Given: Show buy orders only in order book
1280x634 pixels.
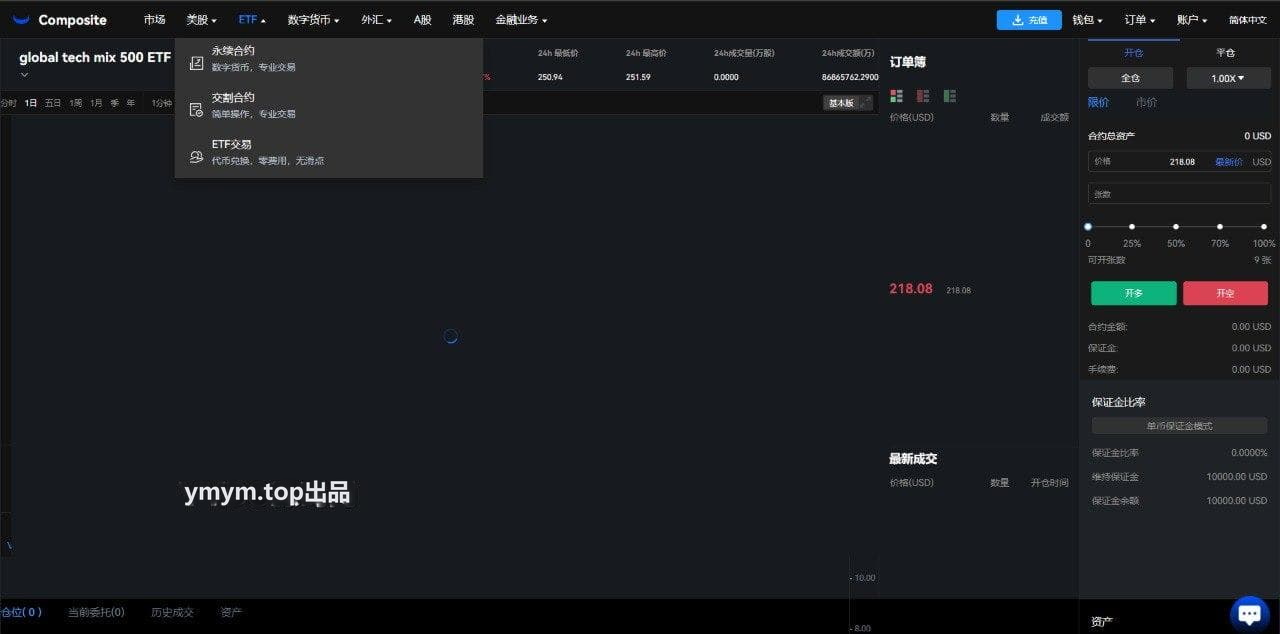Looking at the screenshot, I should click(x=949, y=96).
